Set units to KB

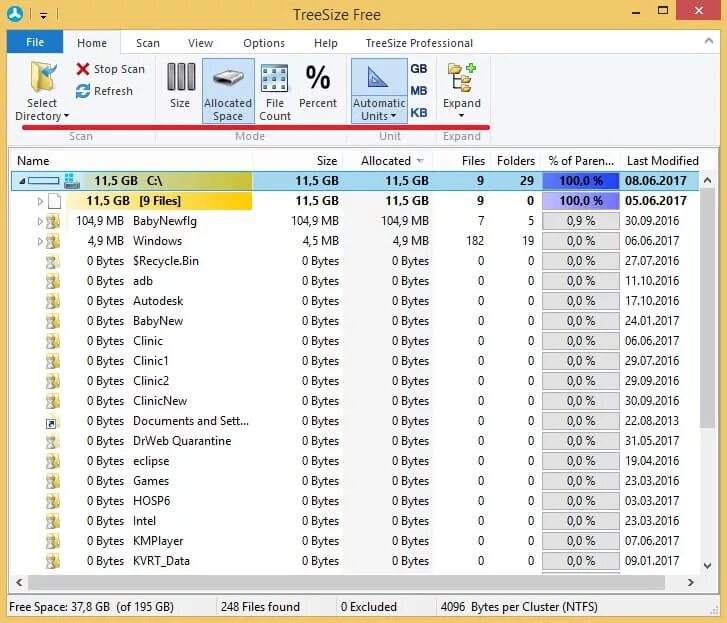(419, 113)
